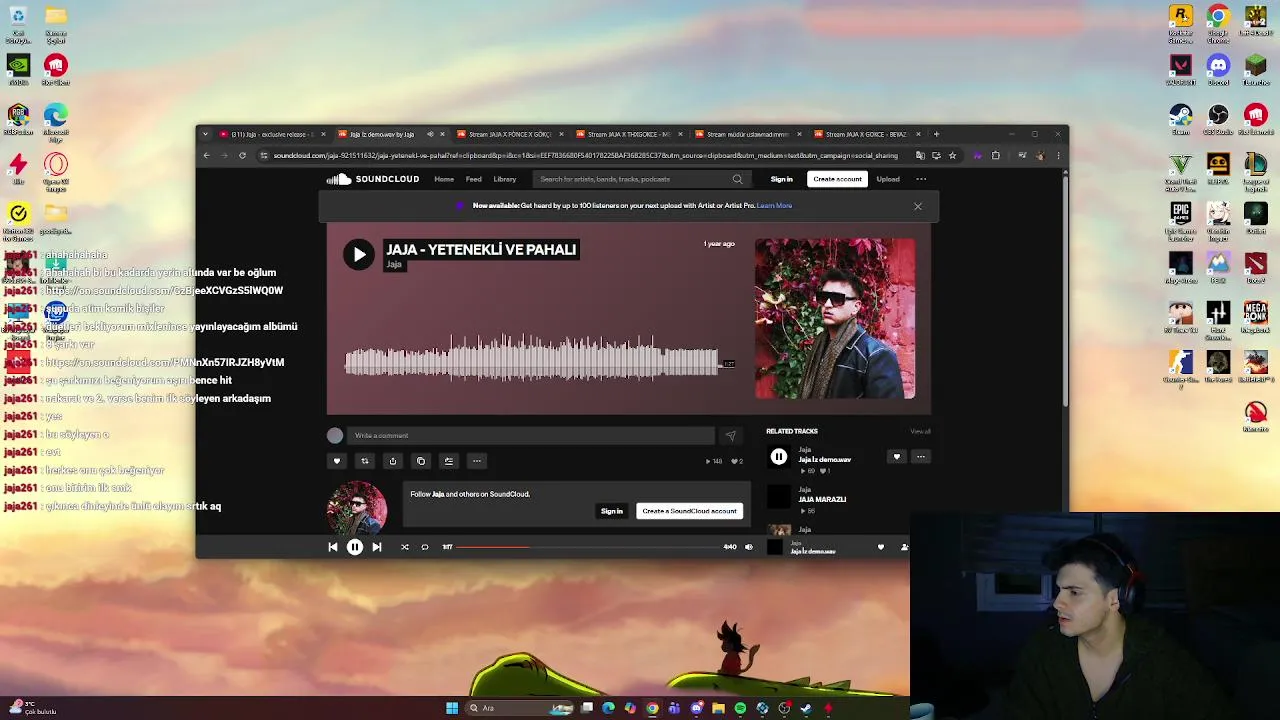Open the Windows Start menu

click(x=452, y=708)
